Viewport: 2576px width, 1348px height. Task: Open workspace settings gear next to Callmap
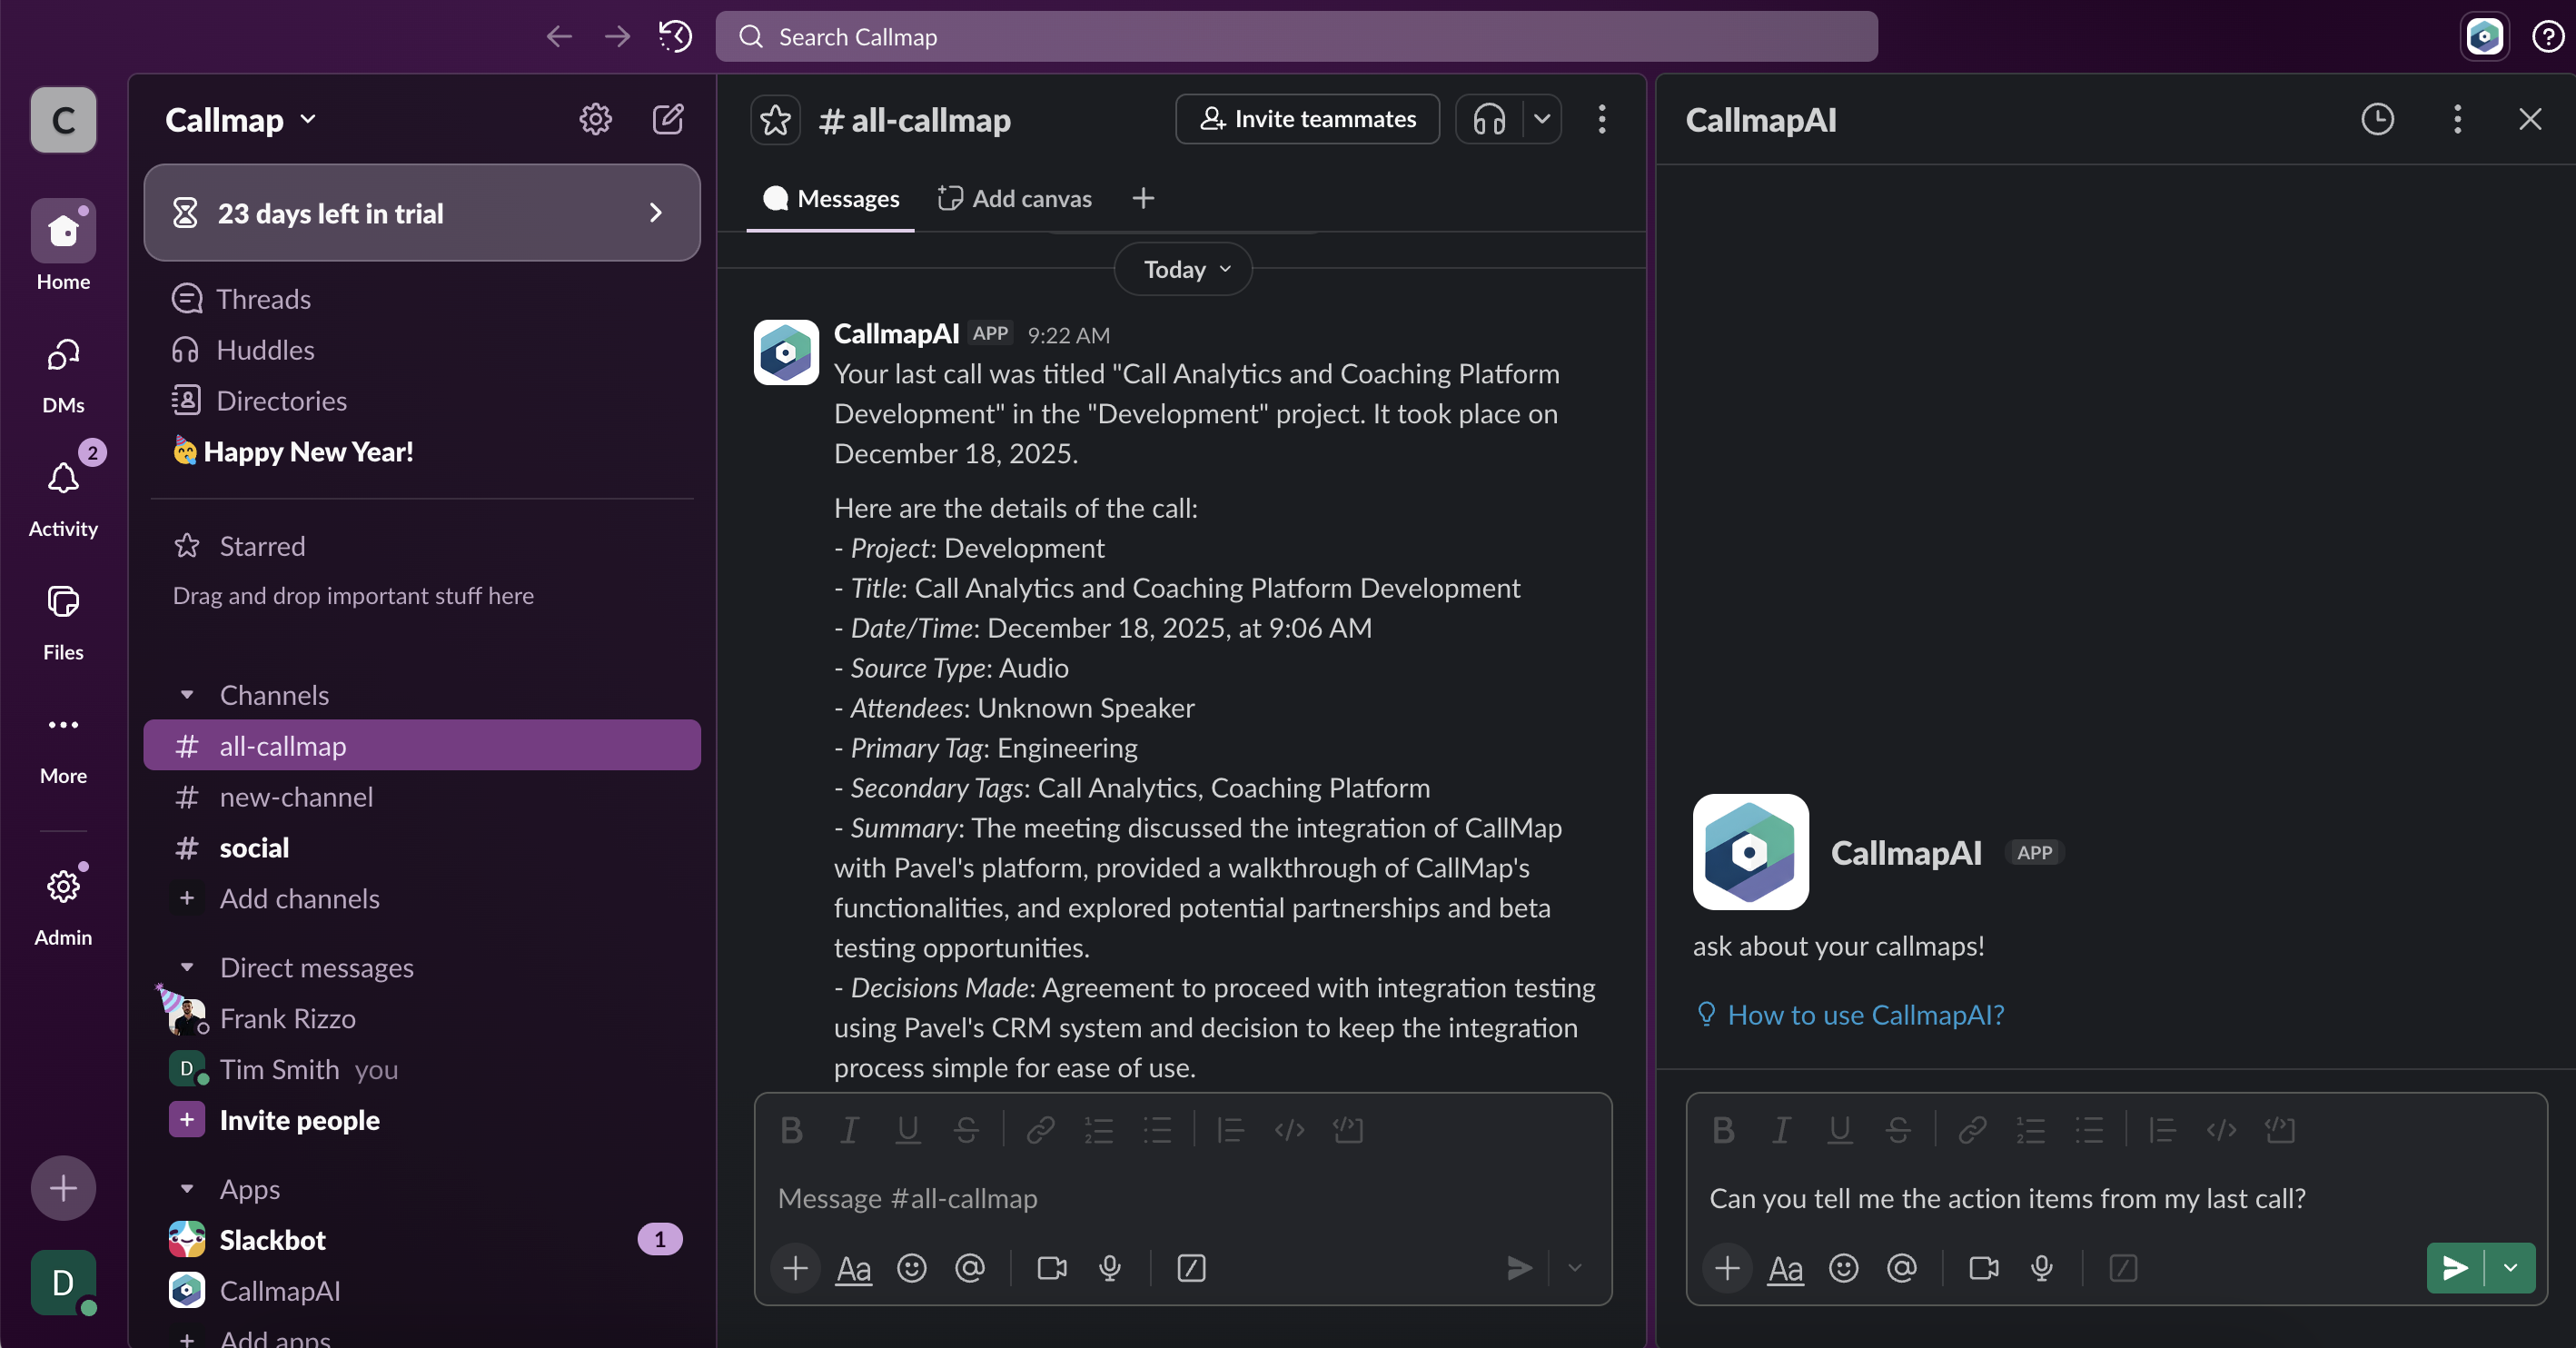click(x=595, y=119)
